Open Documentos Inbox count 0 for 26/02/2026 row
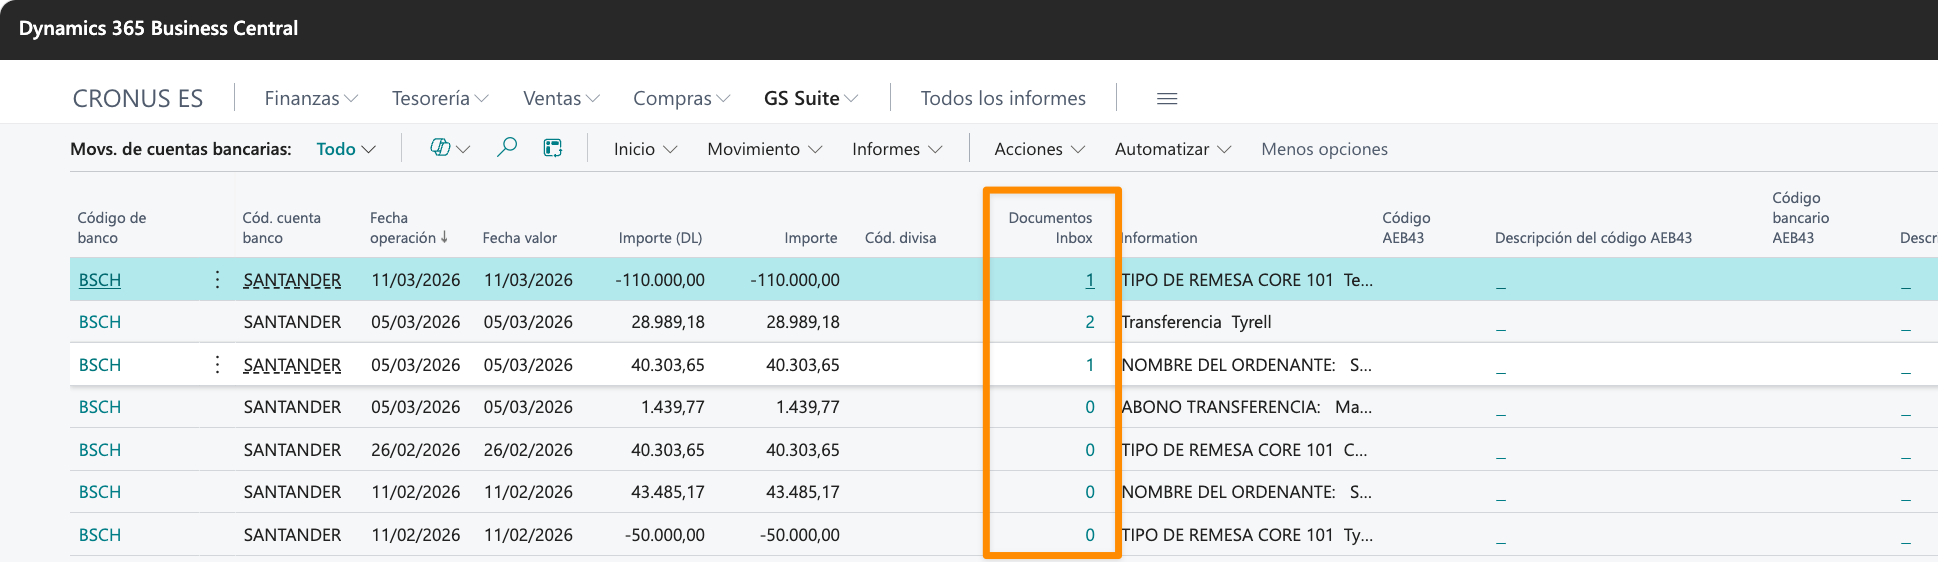The image size is (1938, 562). (x=1090, y=450)
